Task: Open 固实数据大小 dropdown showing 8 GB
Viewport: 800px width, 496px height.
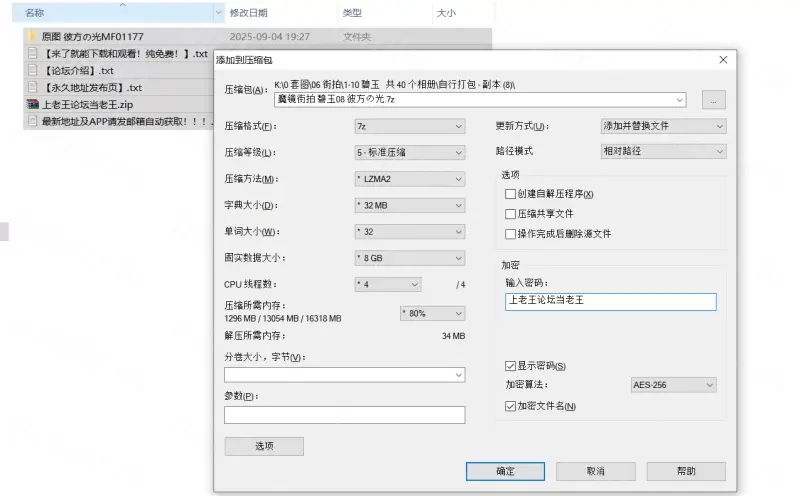Action: pos(410,258)
